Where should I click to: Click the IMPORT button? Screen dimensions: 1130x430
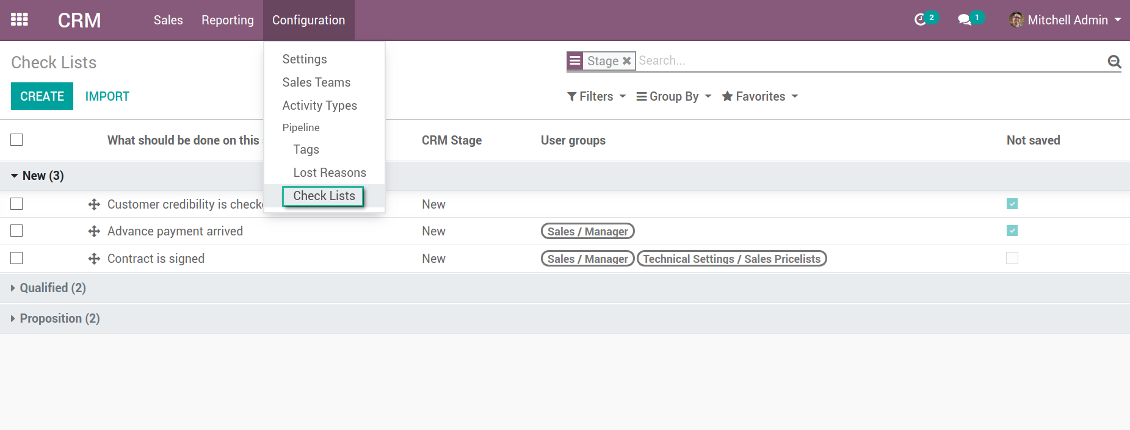[x=107, y=97]
